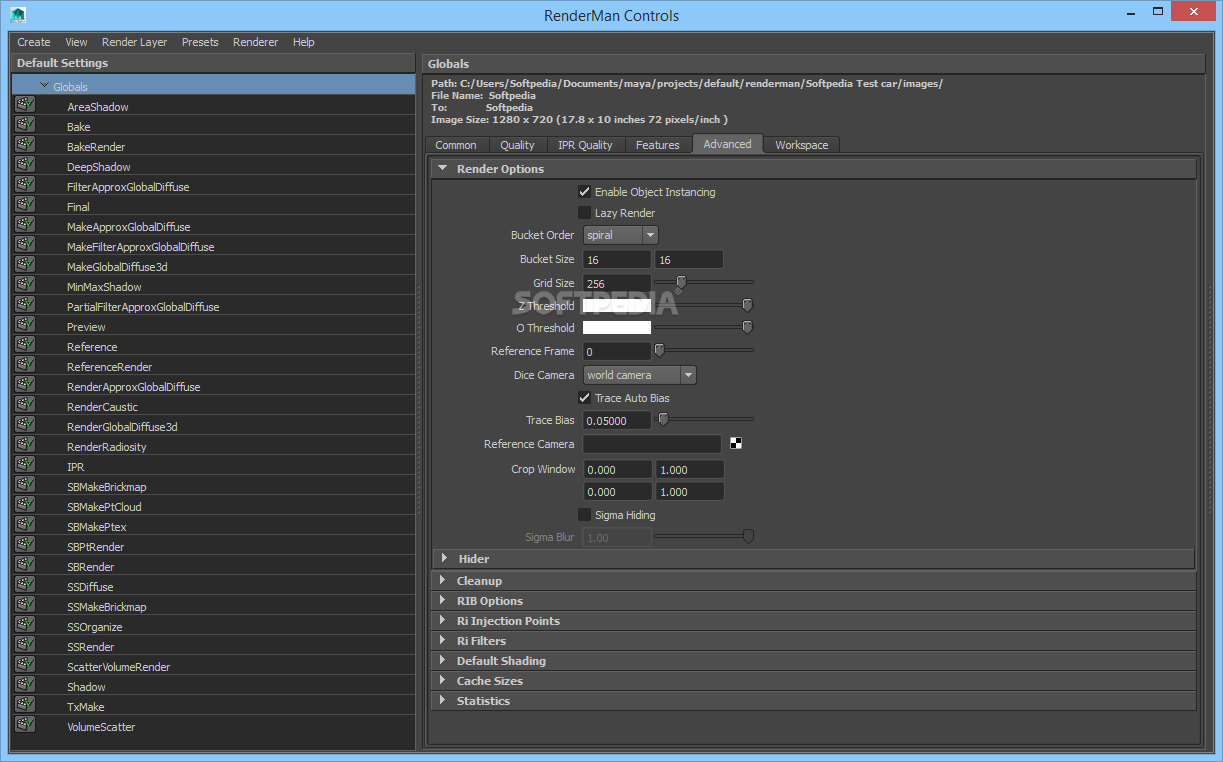This screenshot has width=1223, height=762.
Task: Select the RenderGlobalDiffuse3d item
Action: (x=122, y=427)
